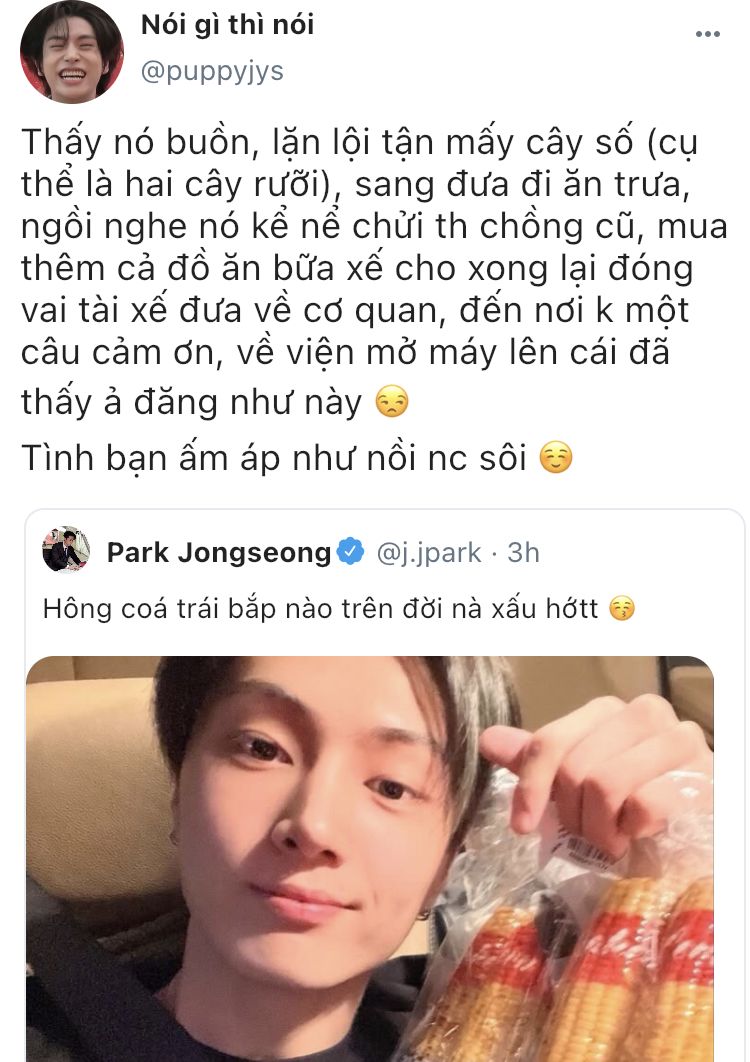Click the smiling emoji after "nồi nc sôi"
Image resolution: width=750 pixels, height=1062 pixels.
(556, 457)
